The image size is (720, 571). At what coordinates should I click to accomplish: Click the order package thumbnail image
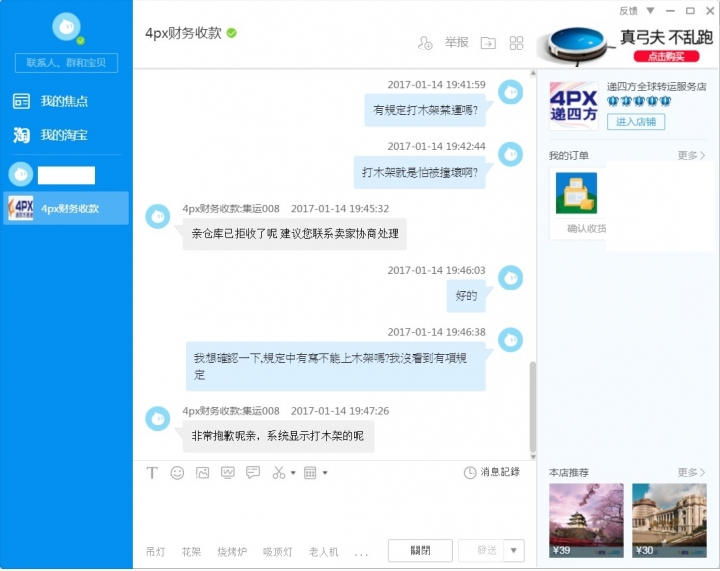576,193
